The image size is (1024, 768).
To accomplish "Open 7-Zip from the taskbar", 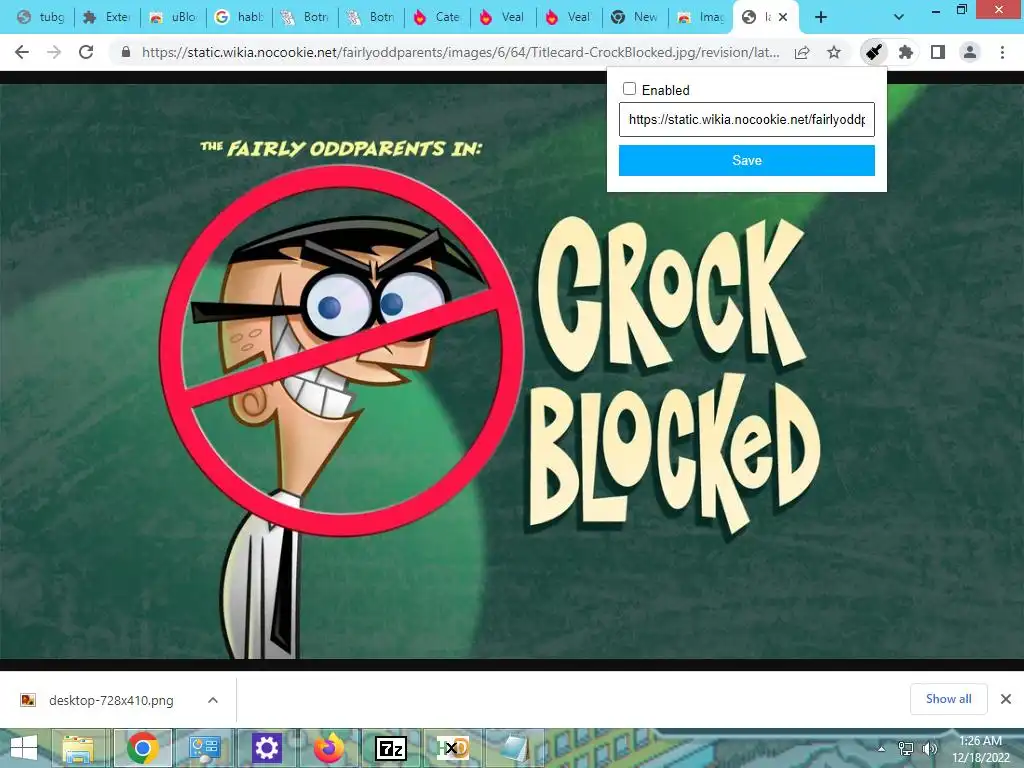I will pos(391,748).
